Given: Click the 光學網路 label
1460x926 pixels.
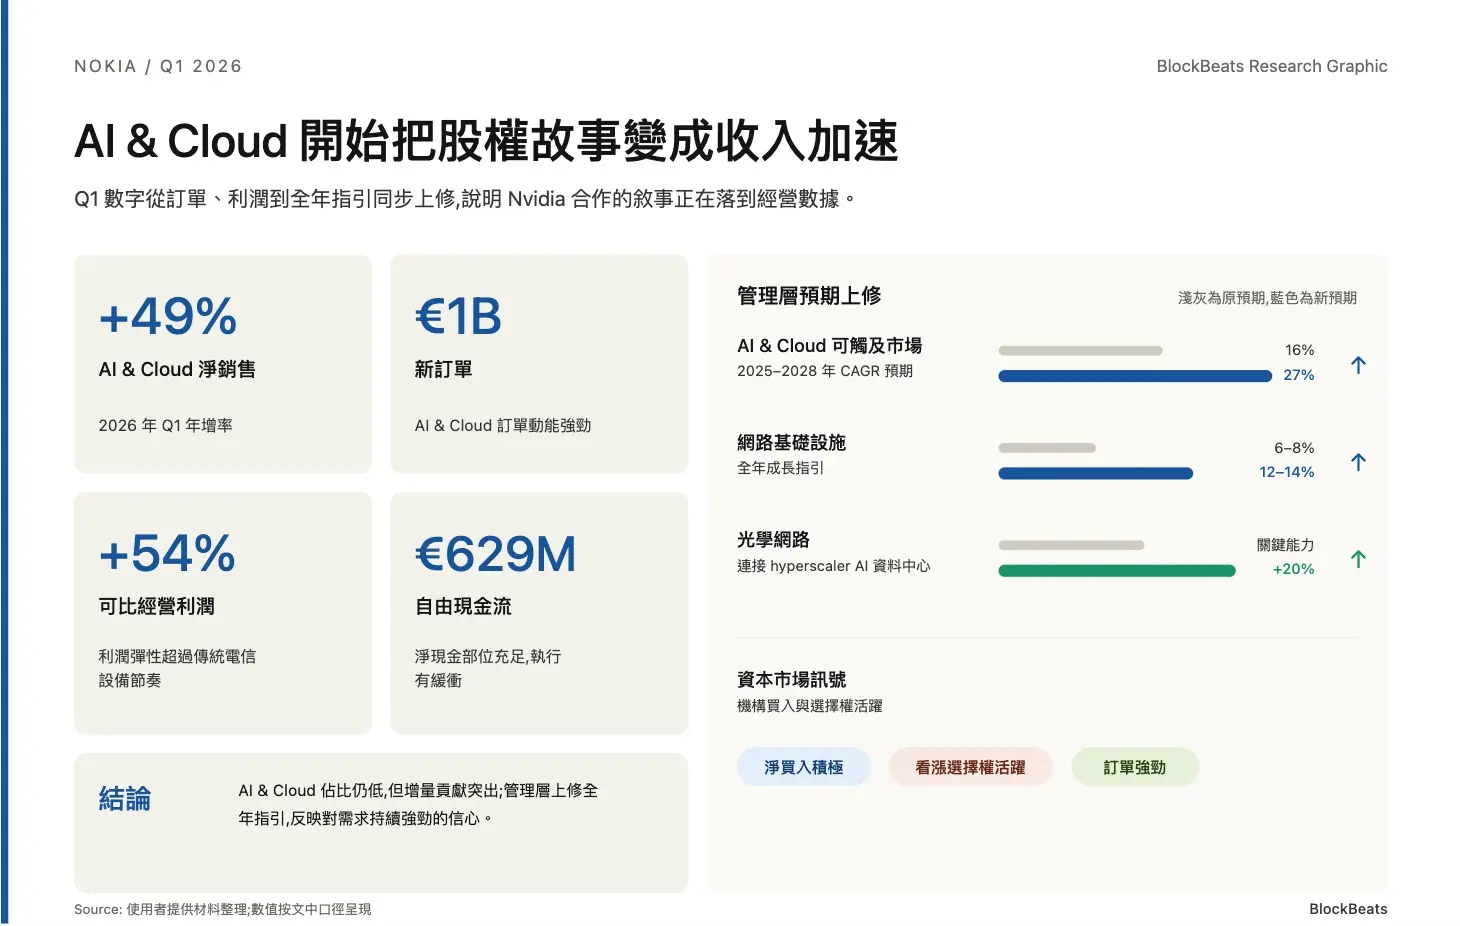Looking at the screenshot, I should tap(773, 539).
